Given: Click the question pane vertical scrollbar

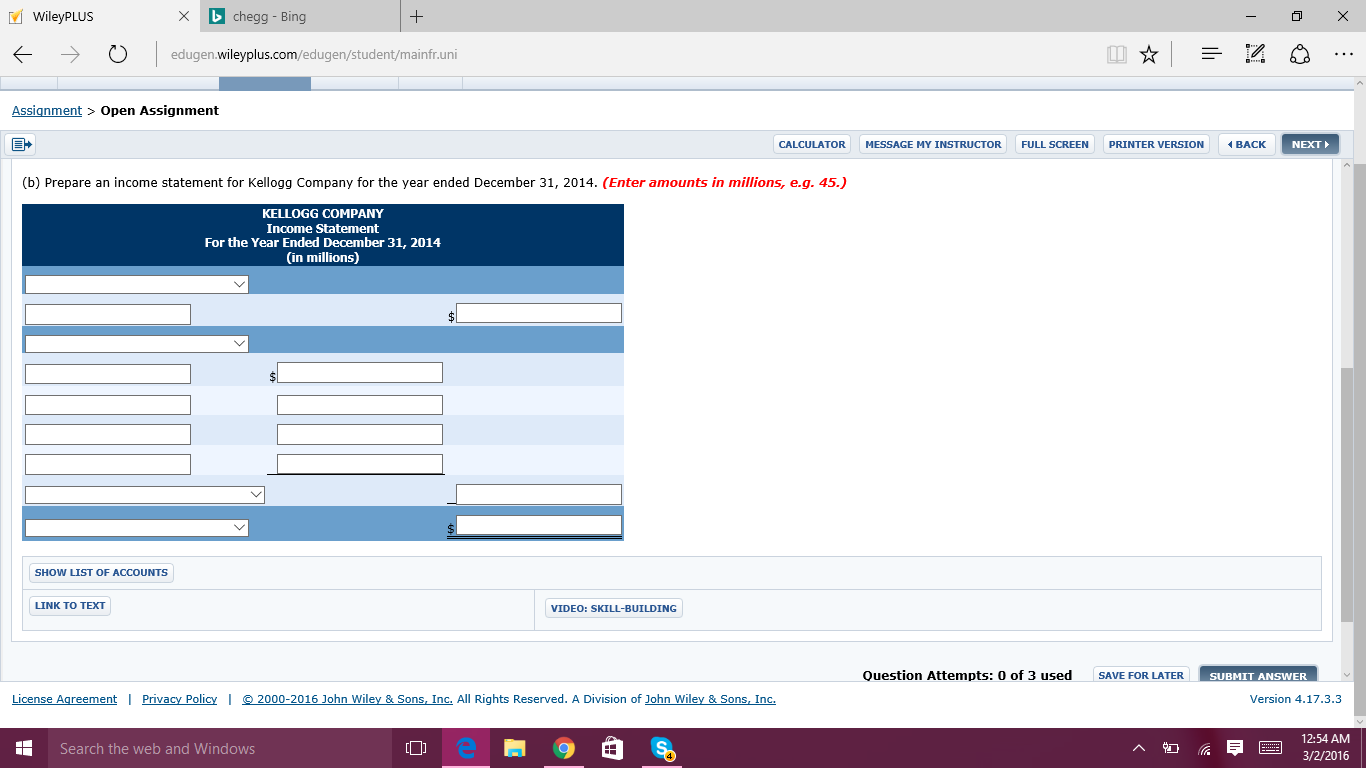Looking at the screenshot, I should tap(1346, 495).
